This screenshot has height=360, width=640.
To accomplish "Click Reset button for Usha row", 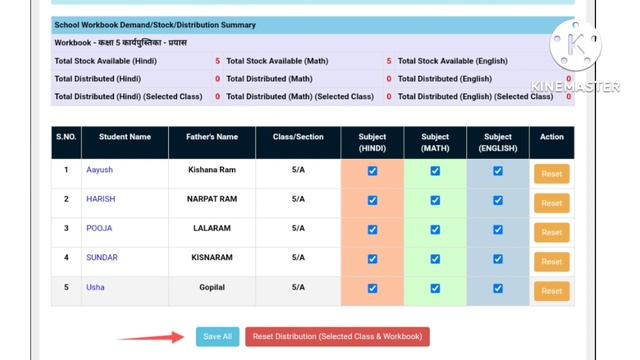I will pos(551,291).
